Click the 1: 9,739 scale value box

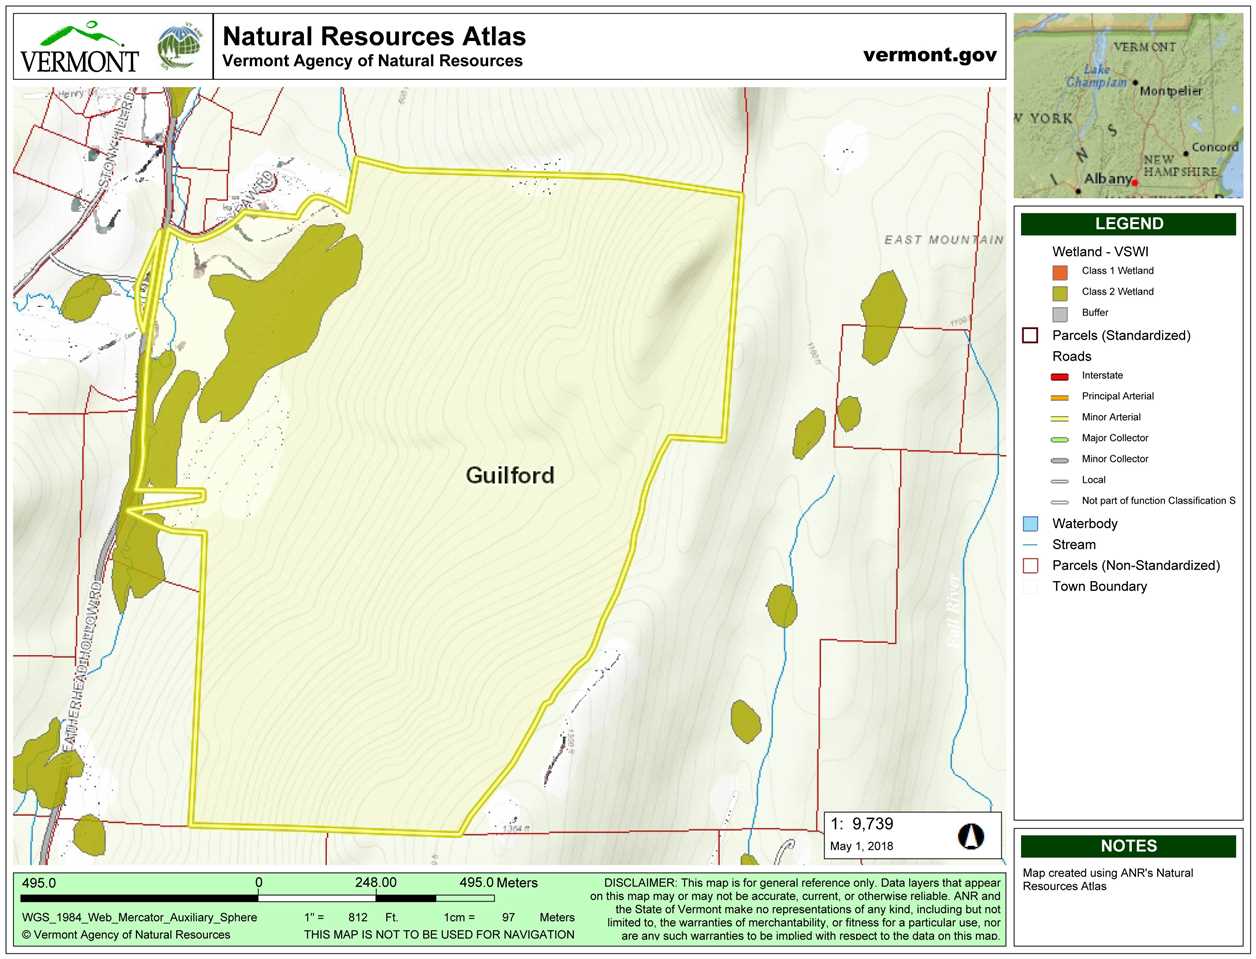(x=914, y=835)
